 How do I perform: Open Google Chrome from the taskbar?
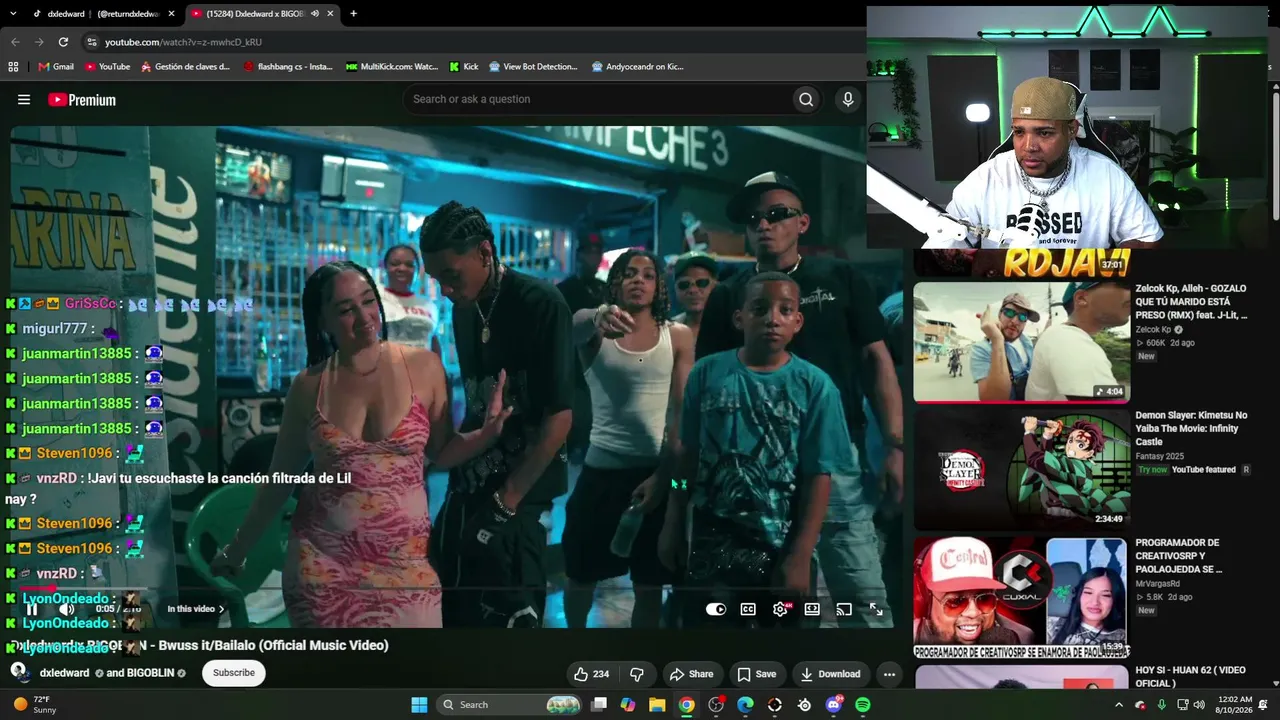pyautogui.click(x=686, y=705)
